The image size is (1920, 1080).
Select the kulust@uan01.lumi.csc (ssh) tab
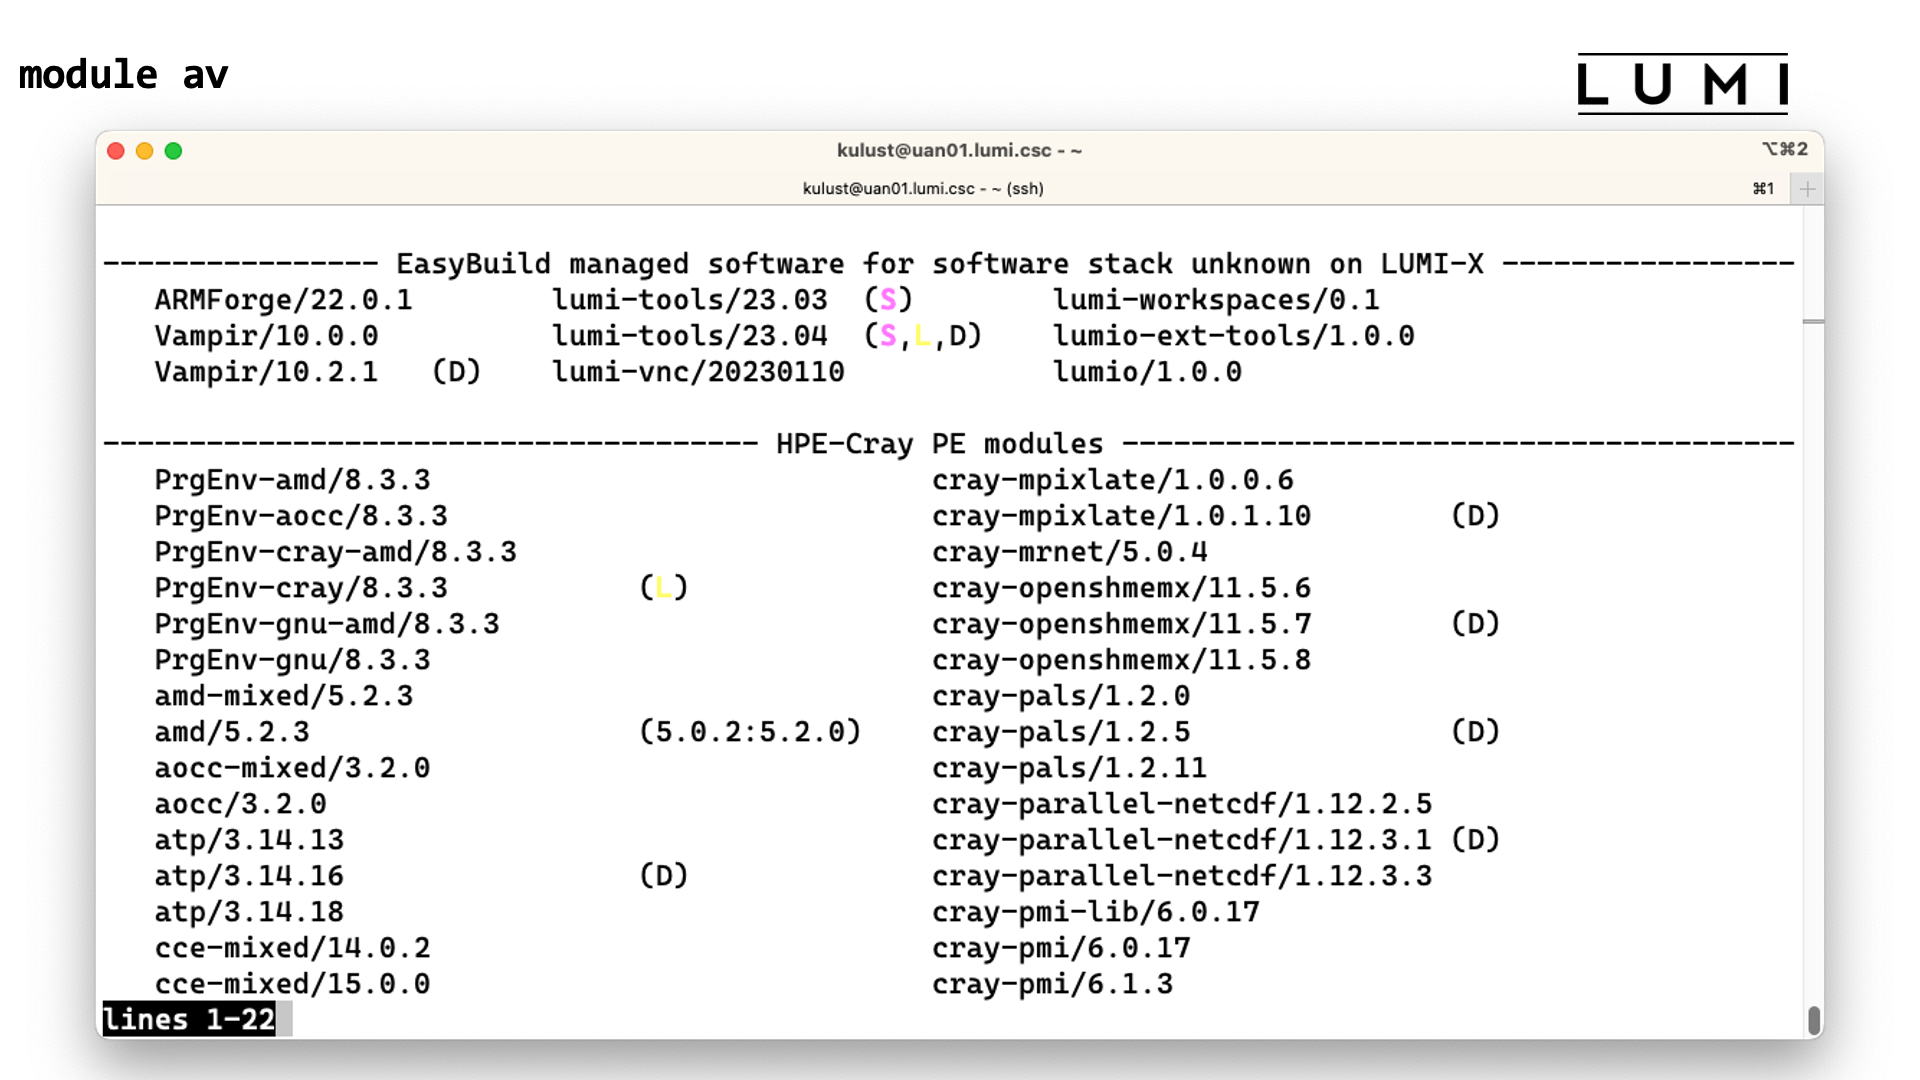coord(923,189)
